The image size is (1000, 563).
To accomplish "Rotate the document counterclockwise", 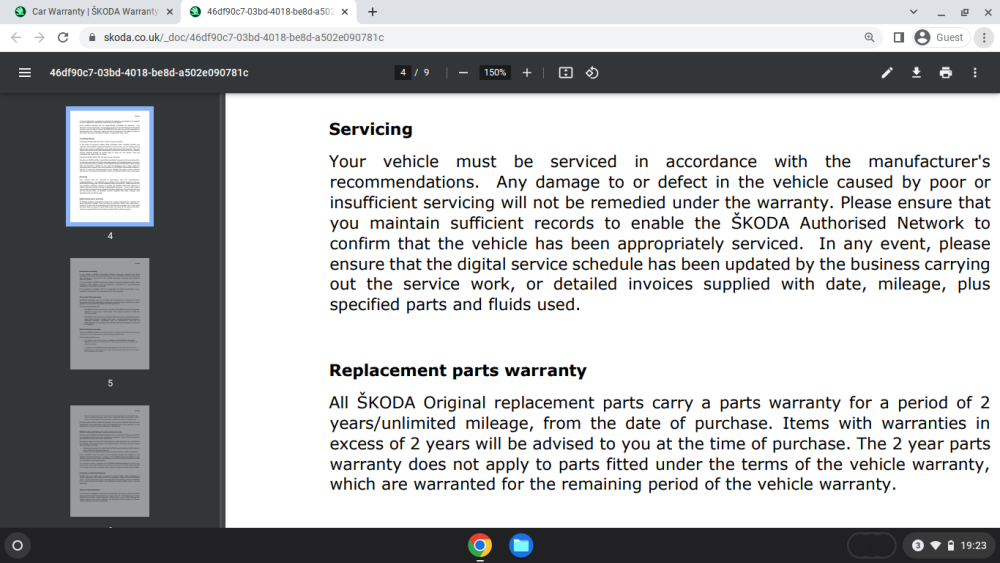I will point(592,73).
